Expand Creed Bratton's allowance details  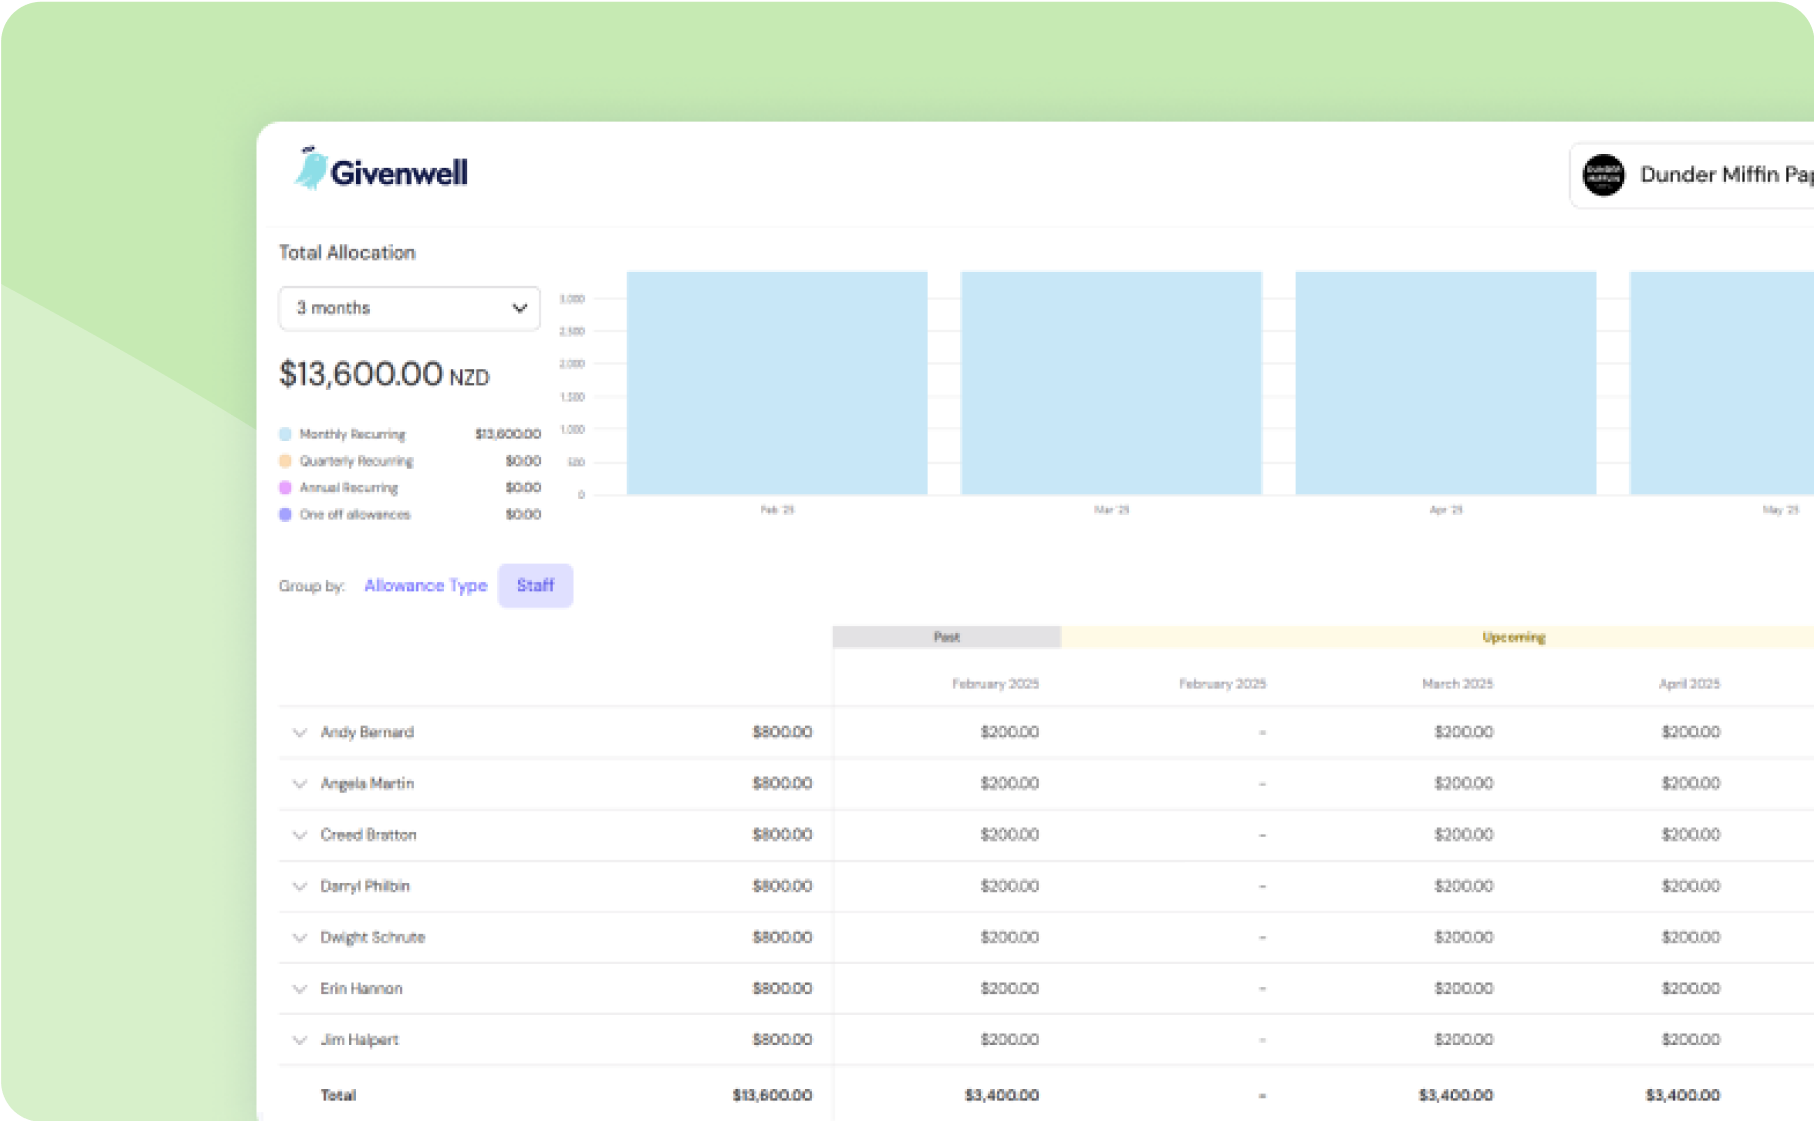coord(299,835)
